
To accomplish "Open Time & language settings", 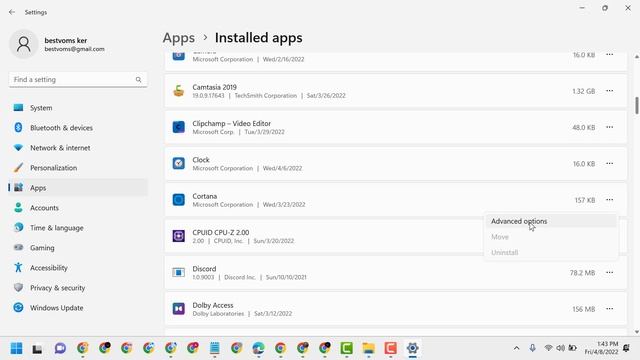I will pos(78,228).
